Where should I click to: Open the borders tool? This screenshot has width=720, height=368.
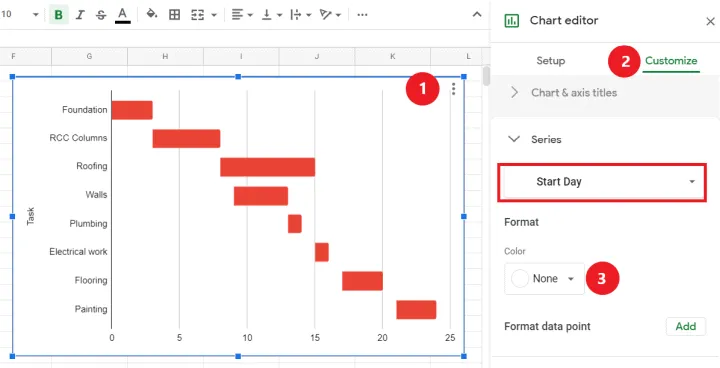click(x=174, y=15)
